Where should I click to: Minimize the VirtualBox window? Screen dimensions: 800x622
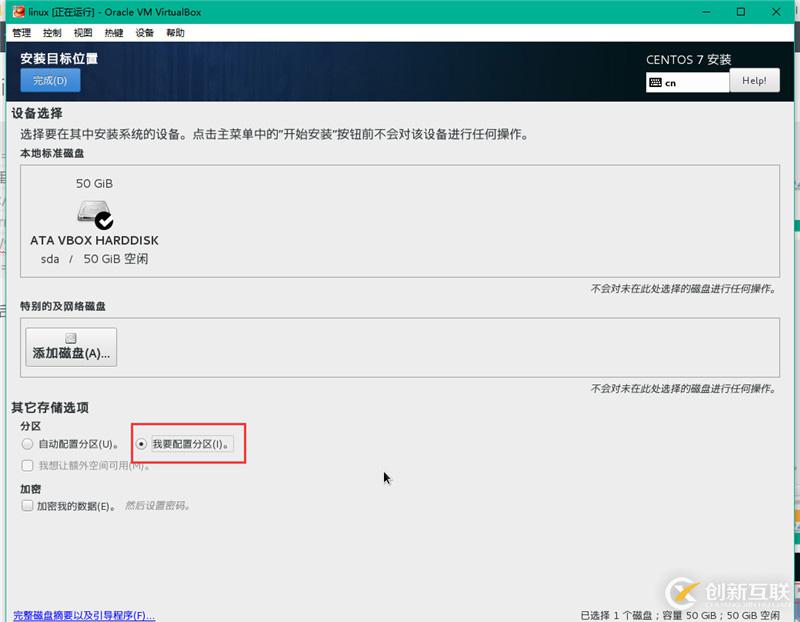(706, 12)
